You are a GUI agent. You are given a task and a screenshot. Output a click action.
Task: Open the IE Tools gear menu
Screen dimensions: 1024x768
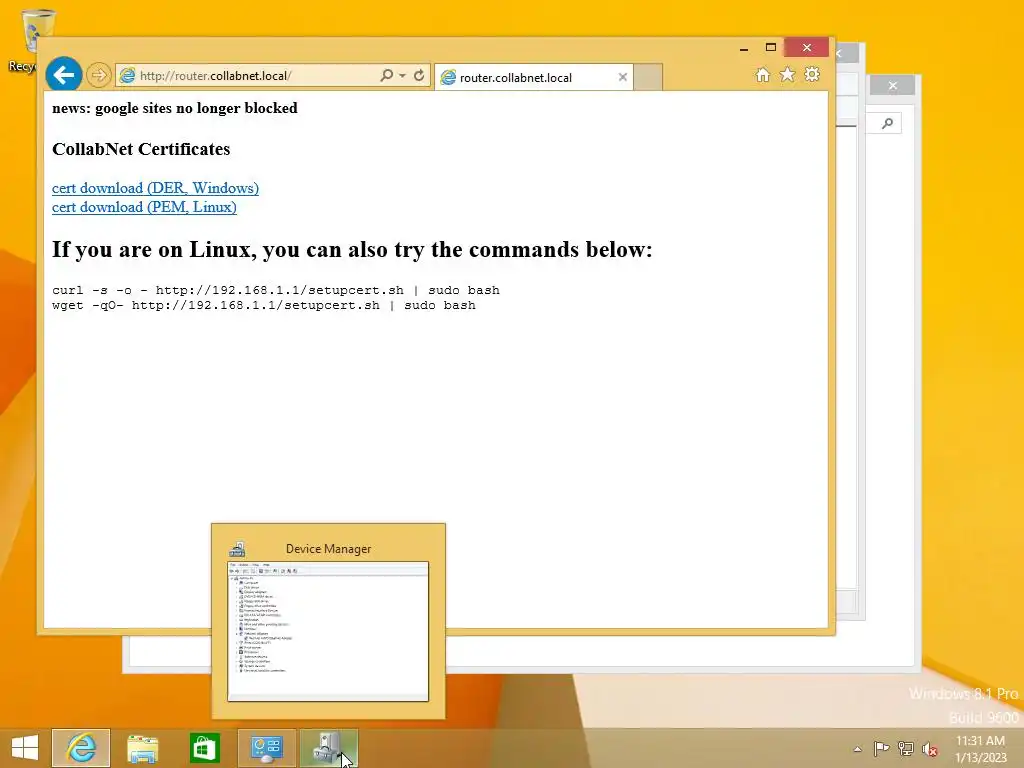coord(812,74)
